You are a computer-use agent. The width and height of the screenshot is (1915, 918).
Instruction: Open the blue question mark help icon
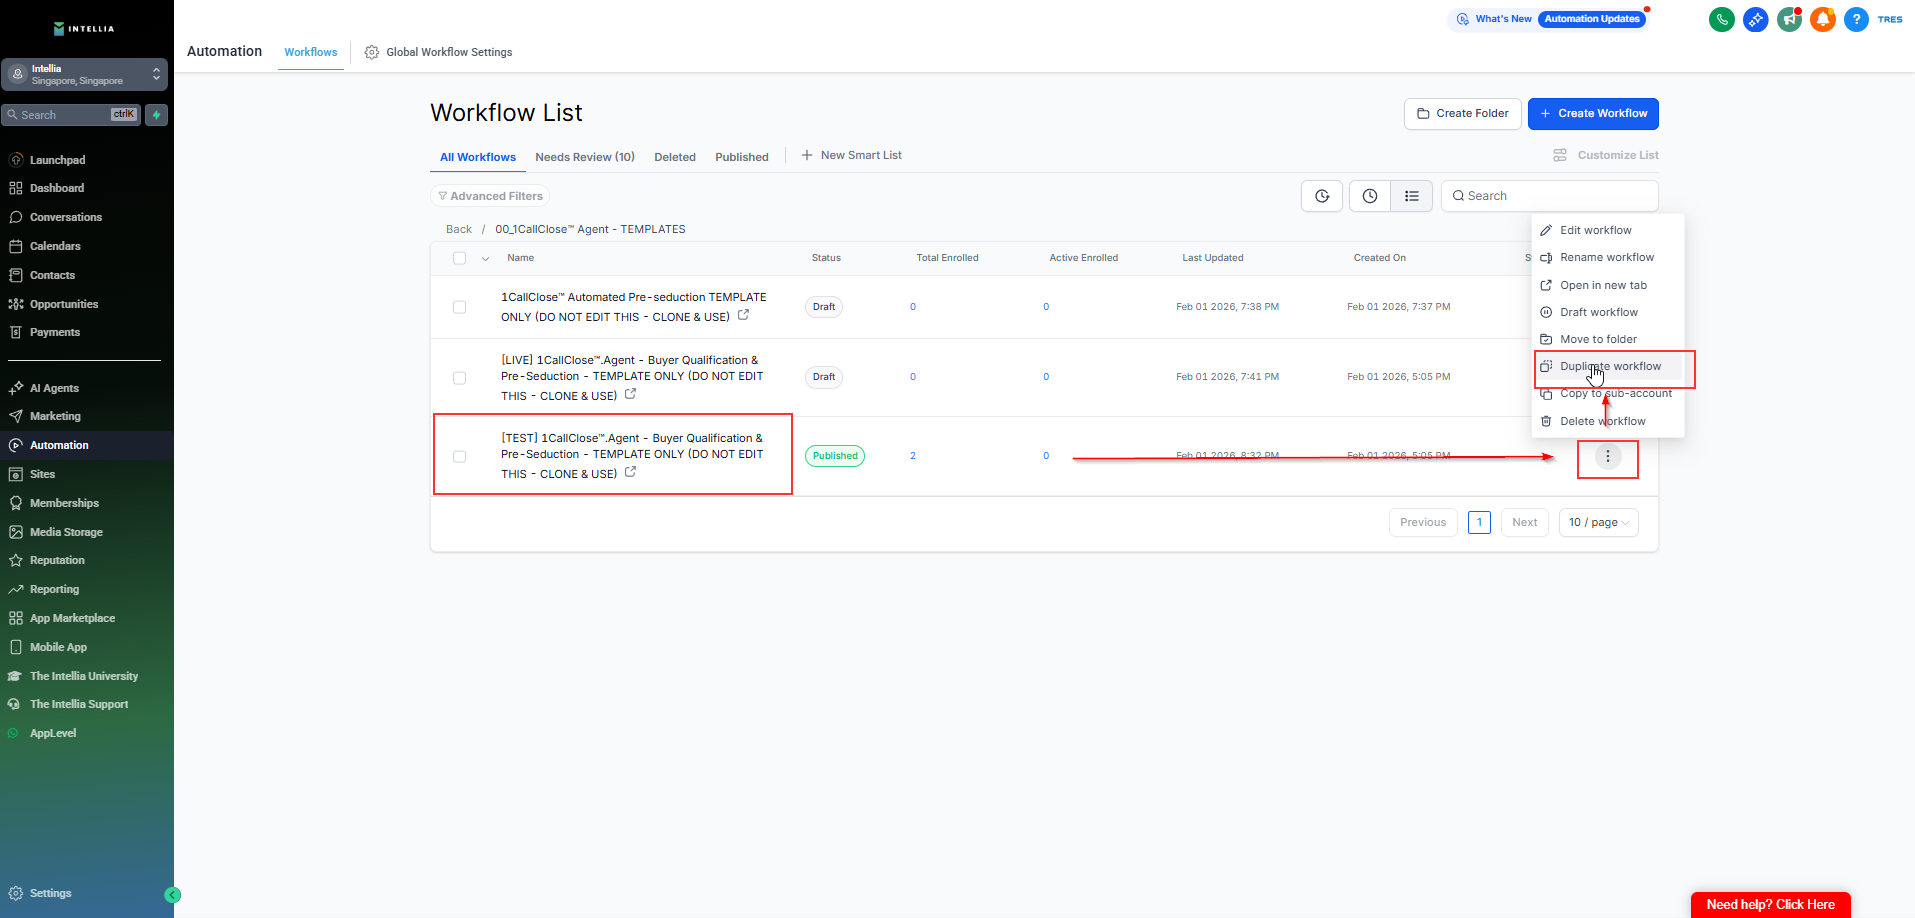point(1856,19)
